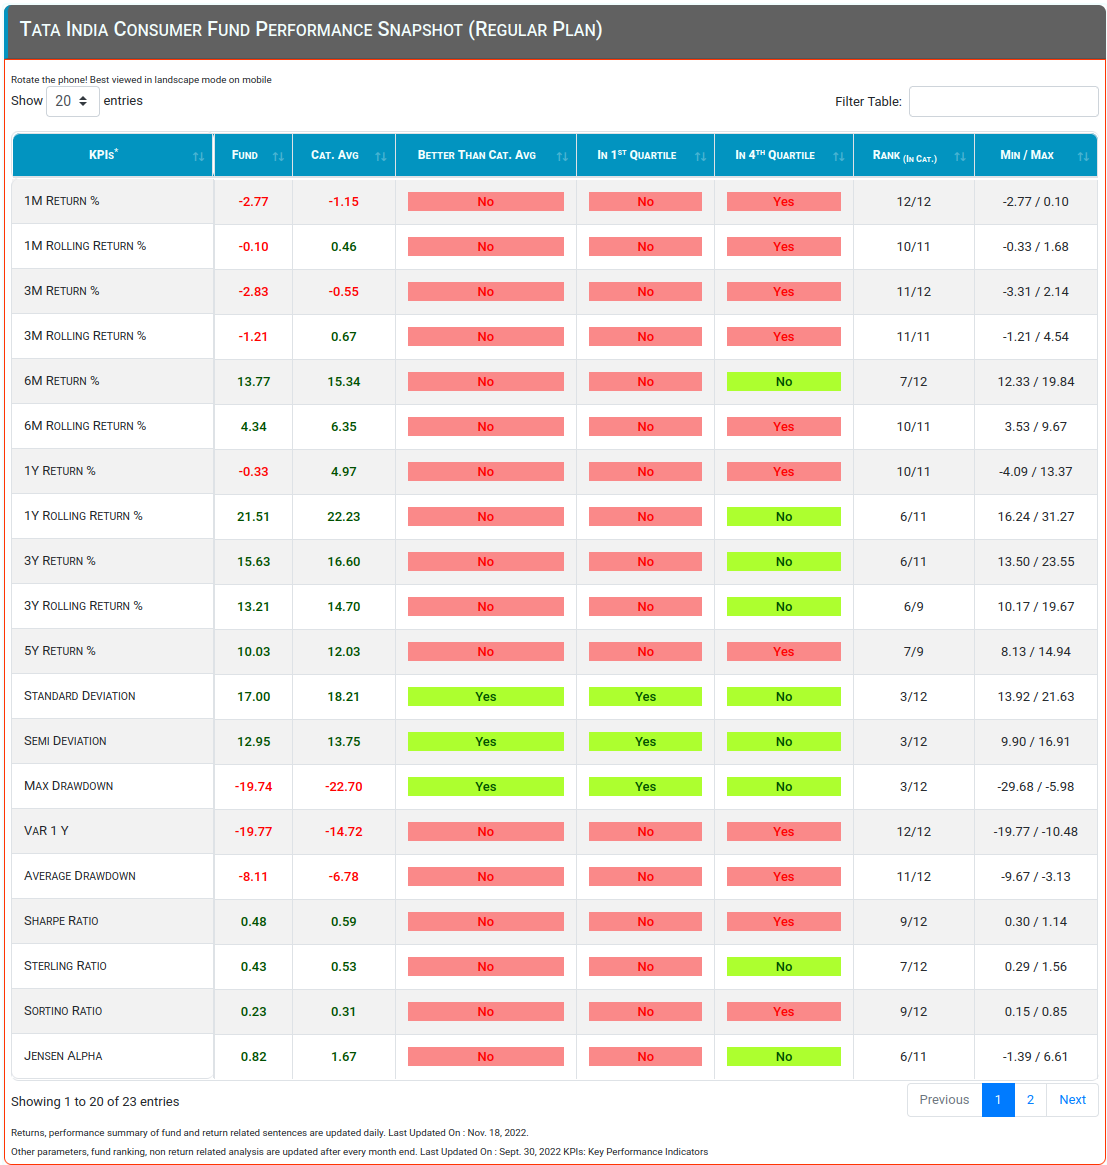Click the Showing 1 to 20 of 23 entries text
The height and width of the screenshot is (1165, 1107).
[95, 1102]
